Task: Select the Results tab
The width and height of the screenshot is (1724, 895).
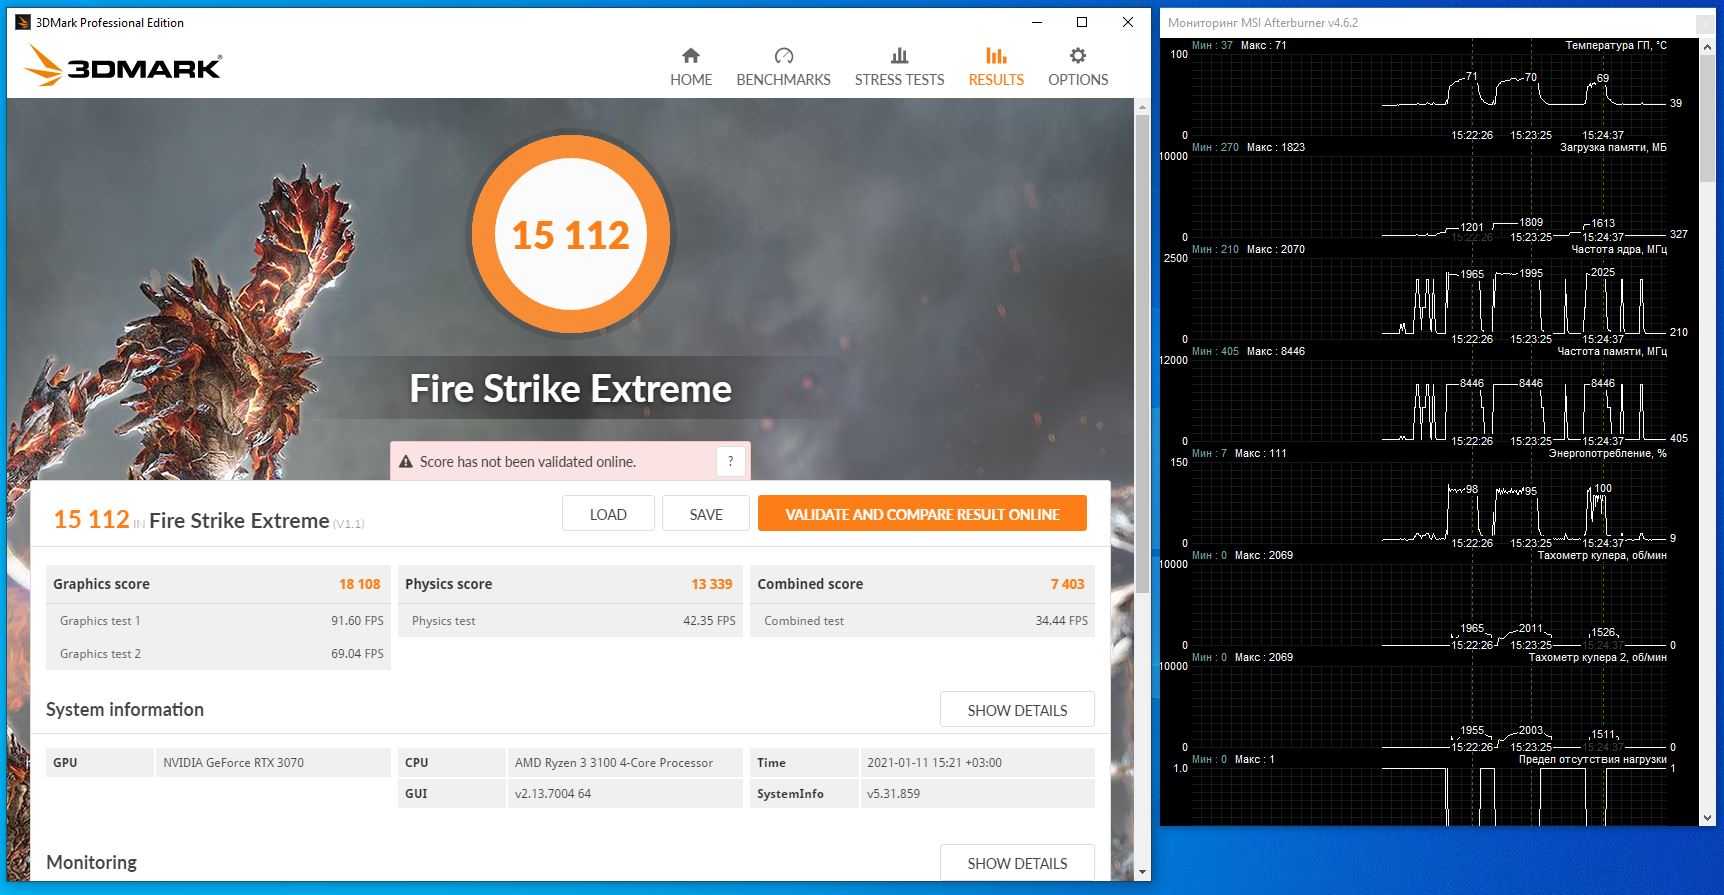Action: (x=995, y=67)
